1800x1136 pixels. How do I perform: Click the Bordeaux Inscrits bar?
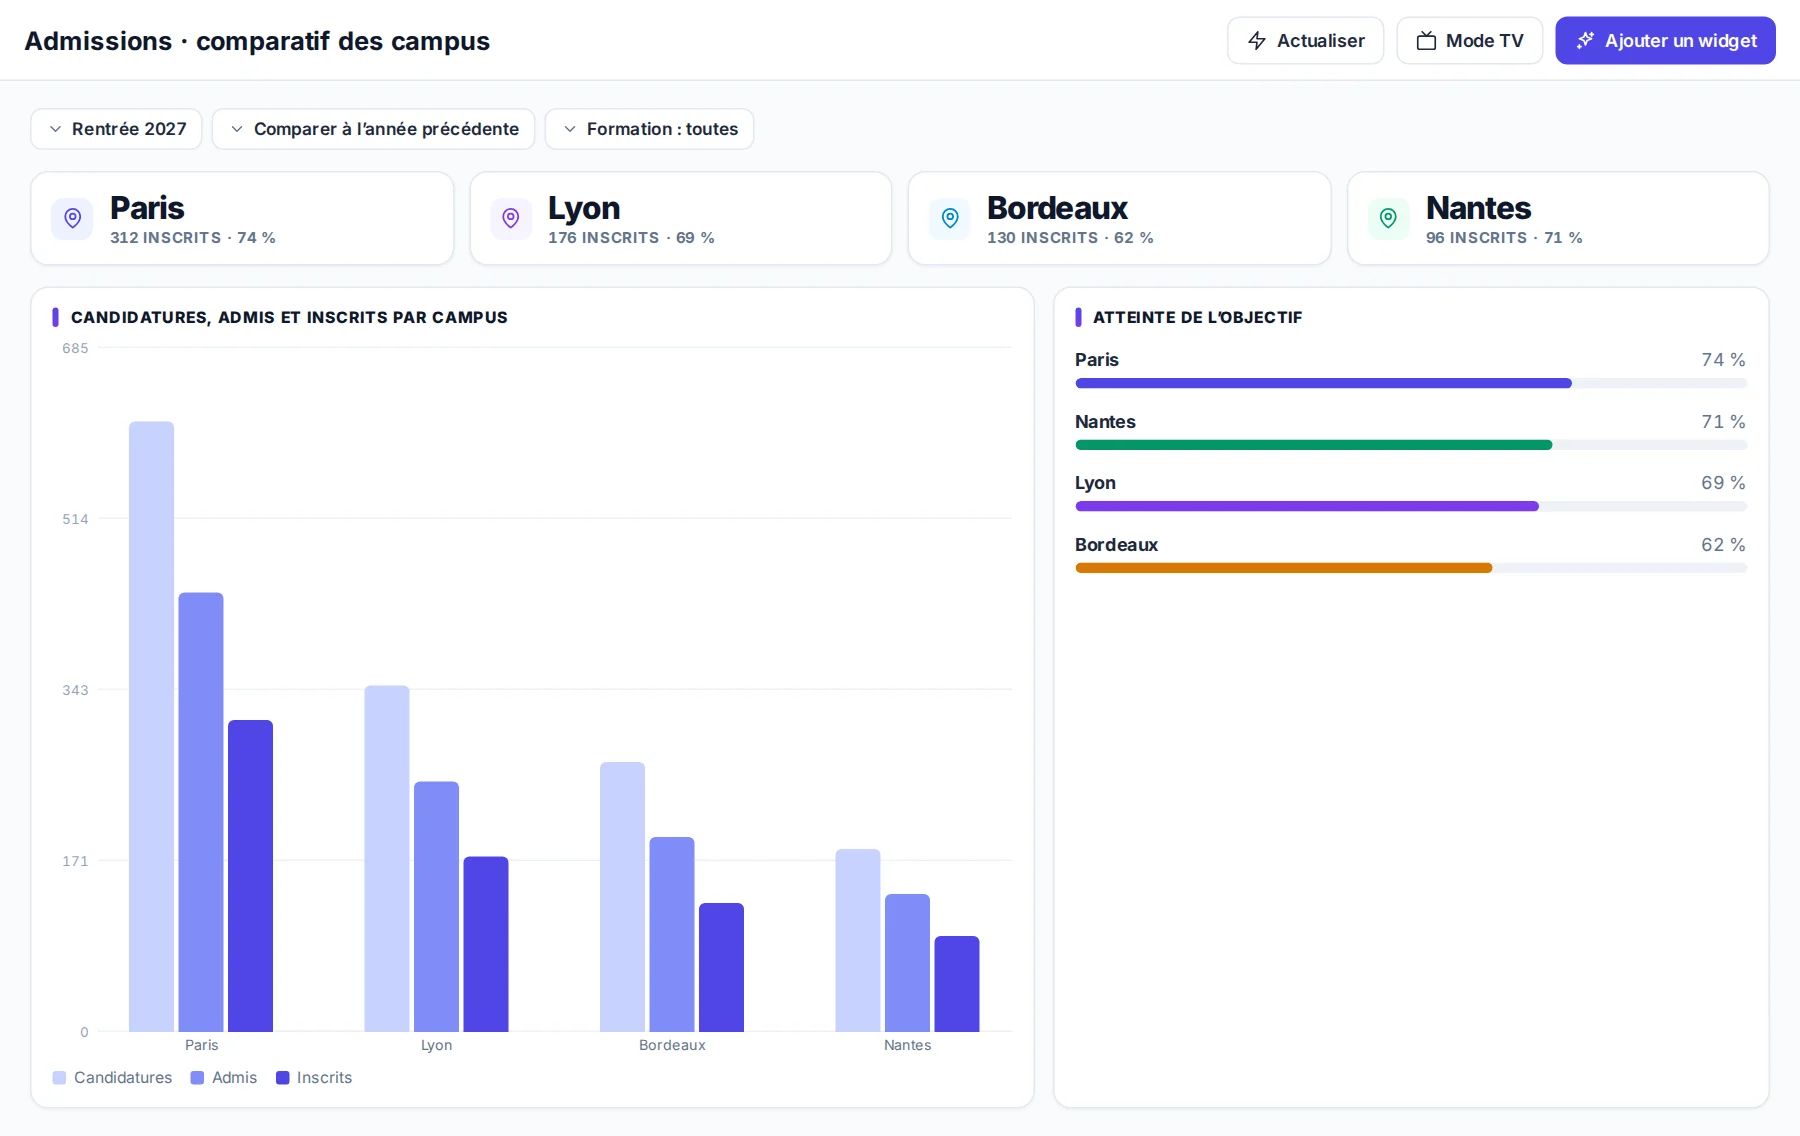click(721, 967)
